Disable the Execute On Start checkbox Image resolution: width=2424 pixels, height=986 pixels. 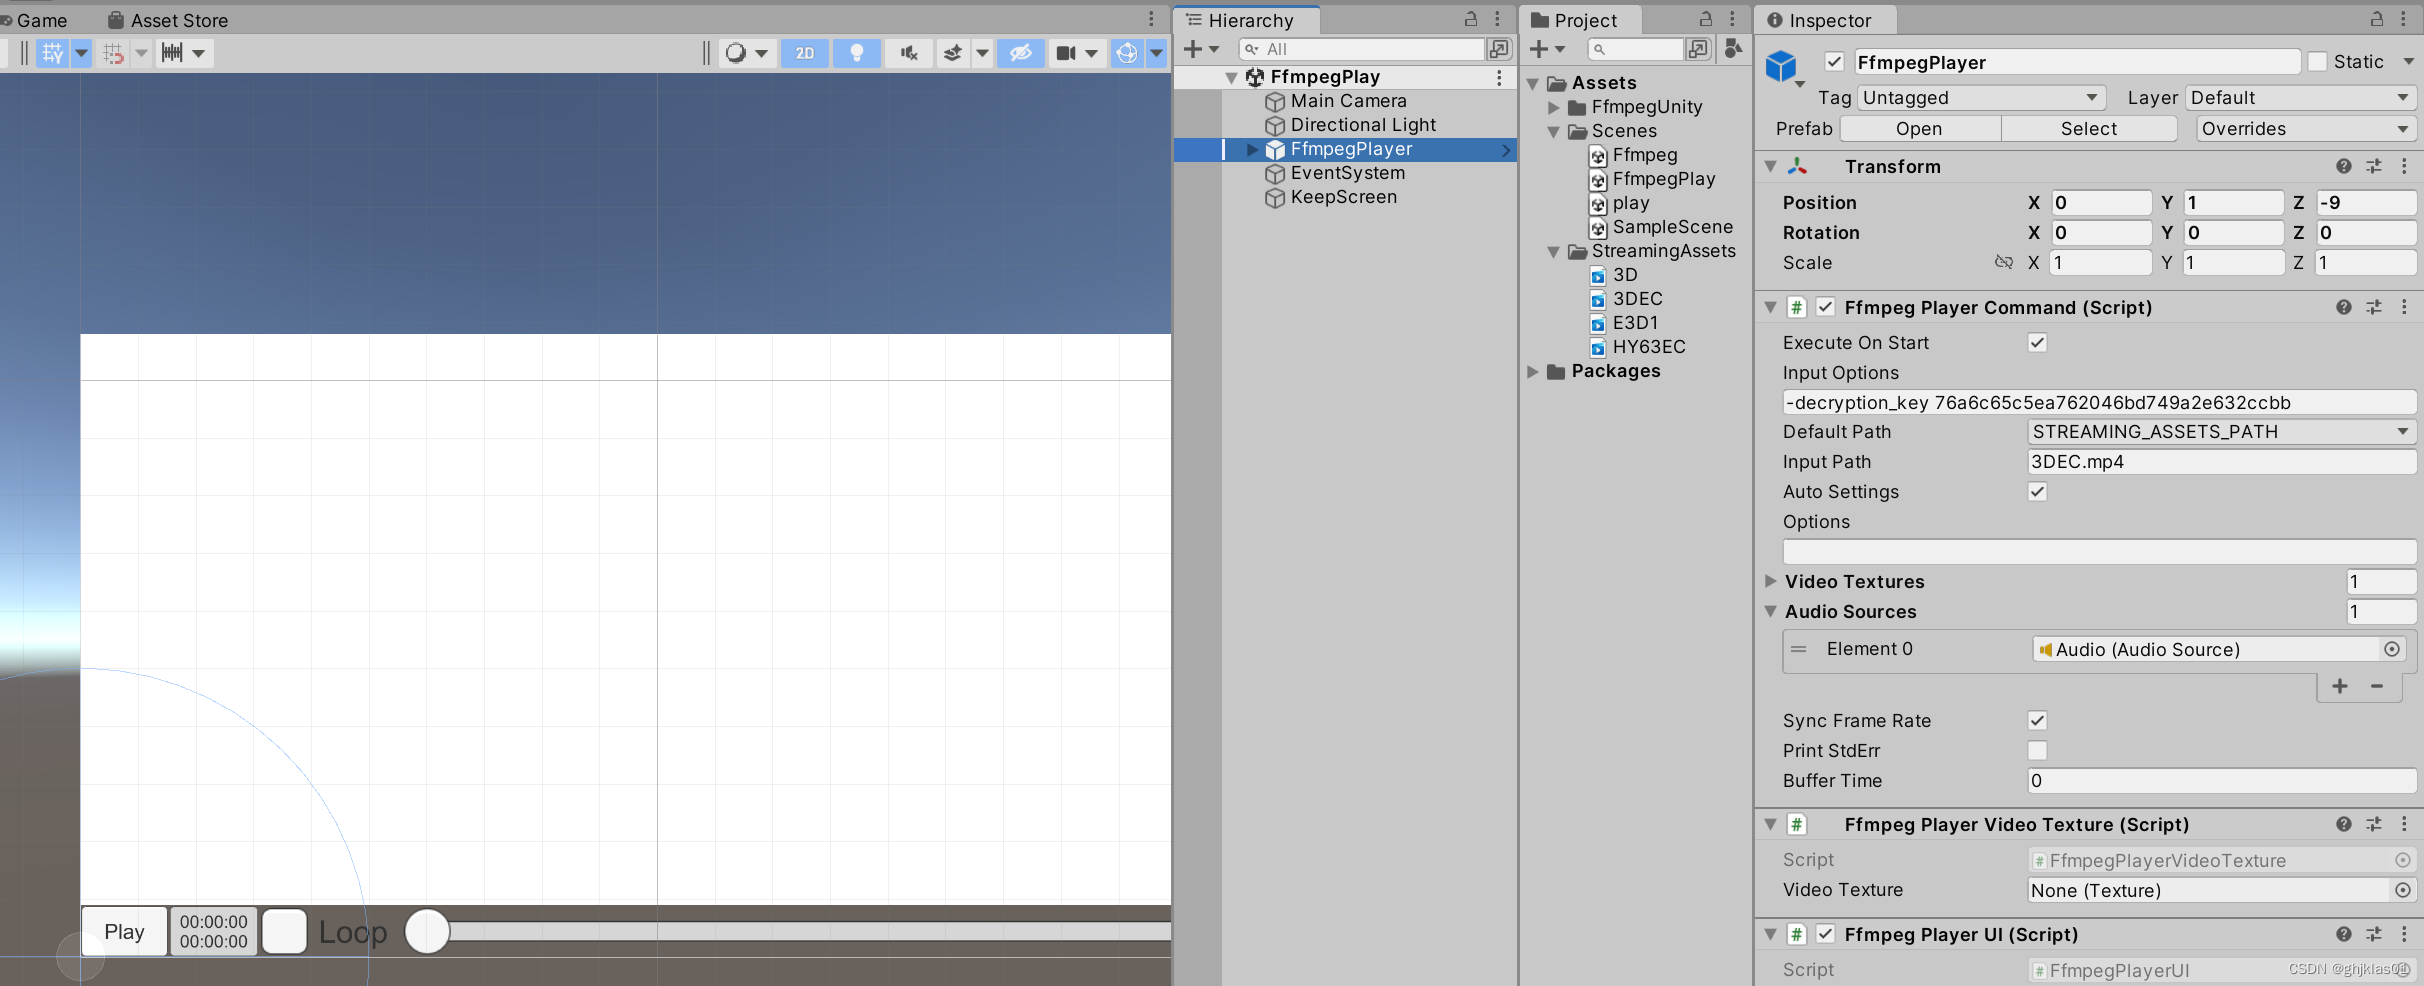pos(2037,342)
